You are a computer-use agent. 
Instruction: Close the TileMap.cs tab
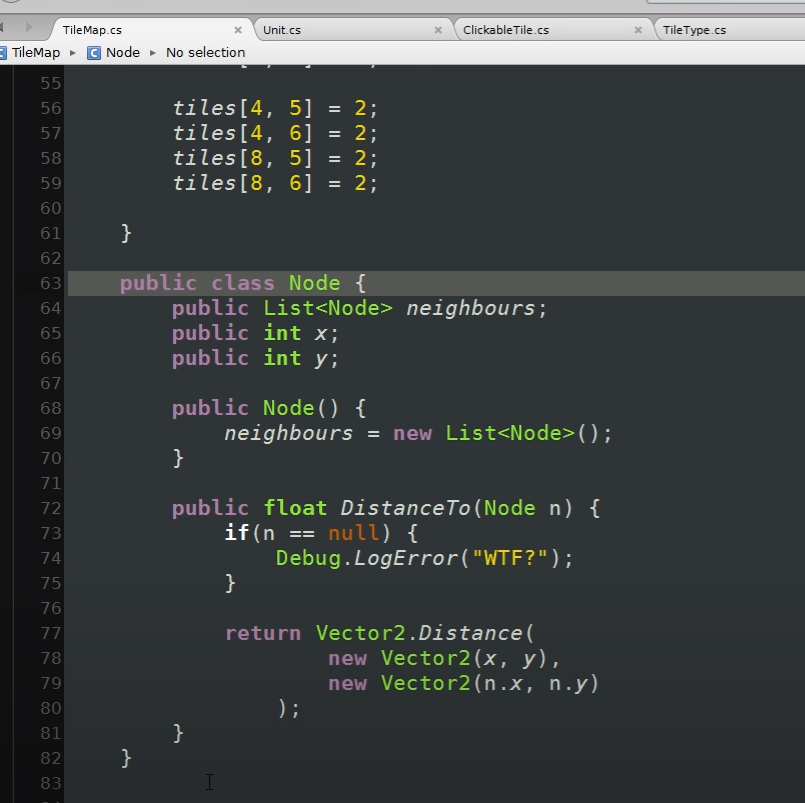(x=238, y=30)
